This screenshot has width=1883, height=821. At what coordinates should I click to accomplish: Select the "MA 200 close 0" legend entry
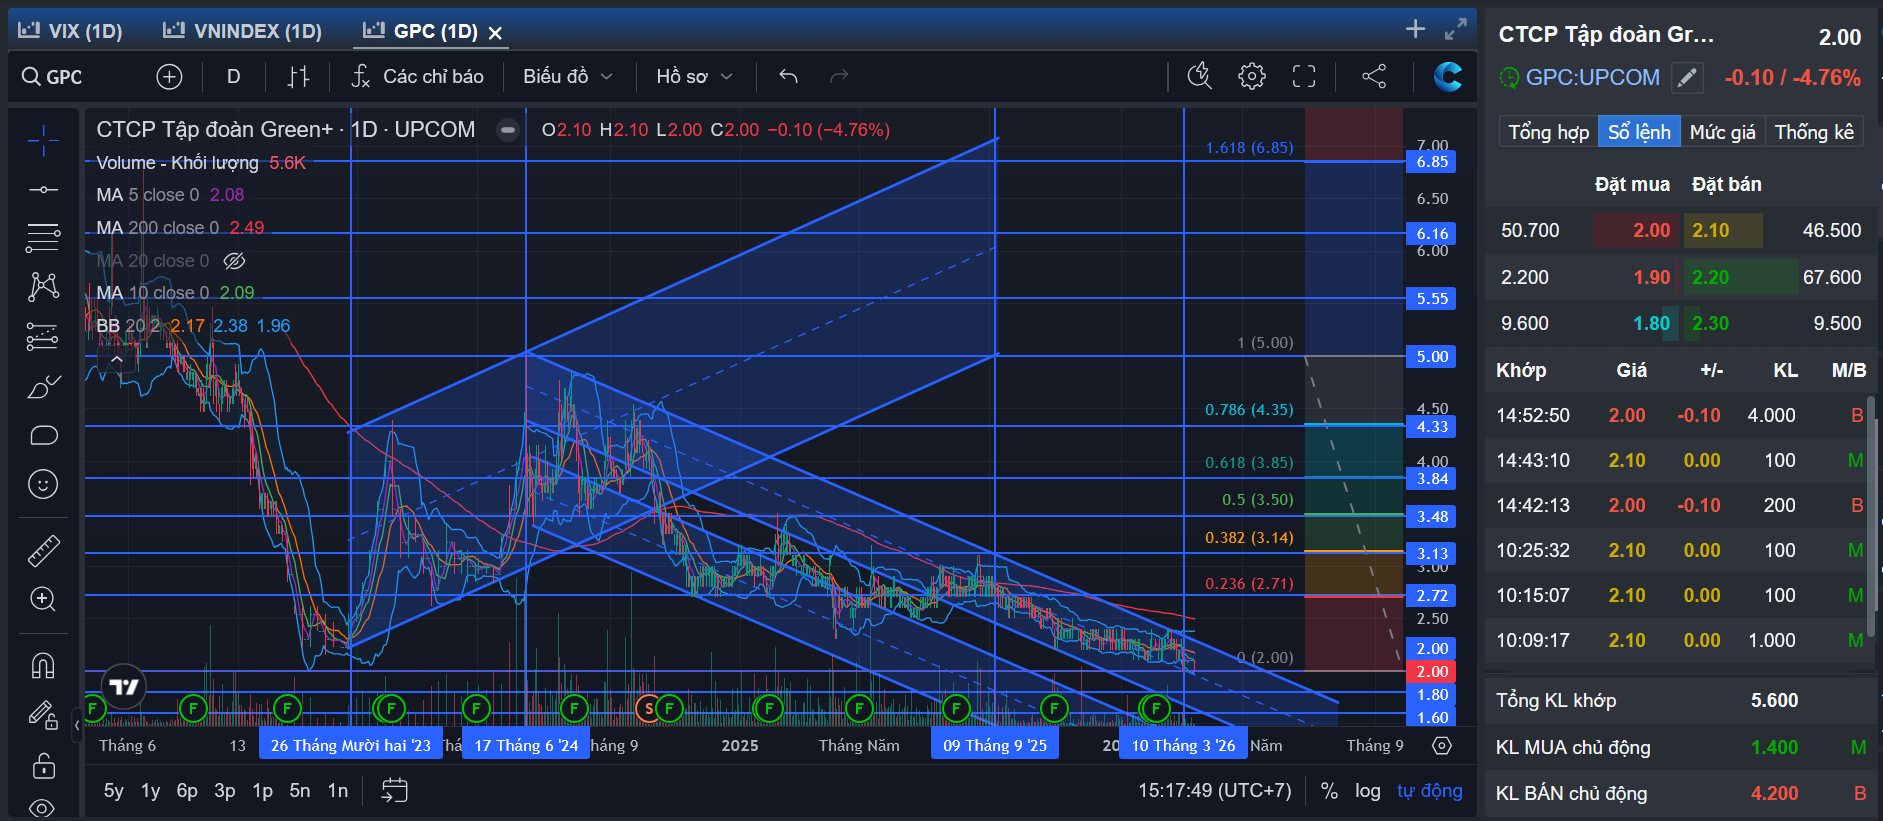coord(181,228)
